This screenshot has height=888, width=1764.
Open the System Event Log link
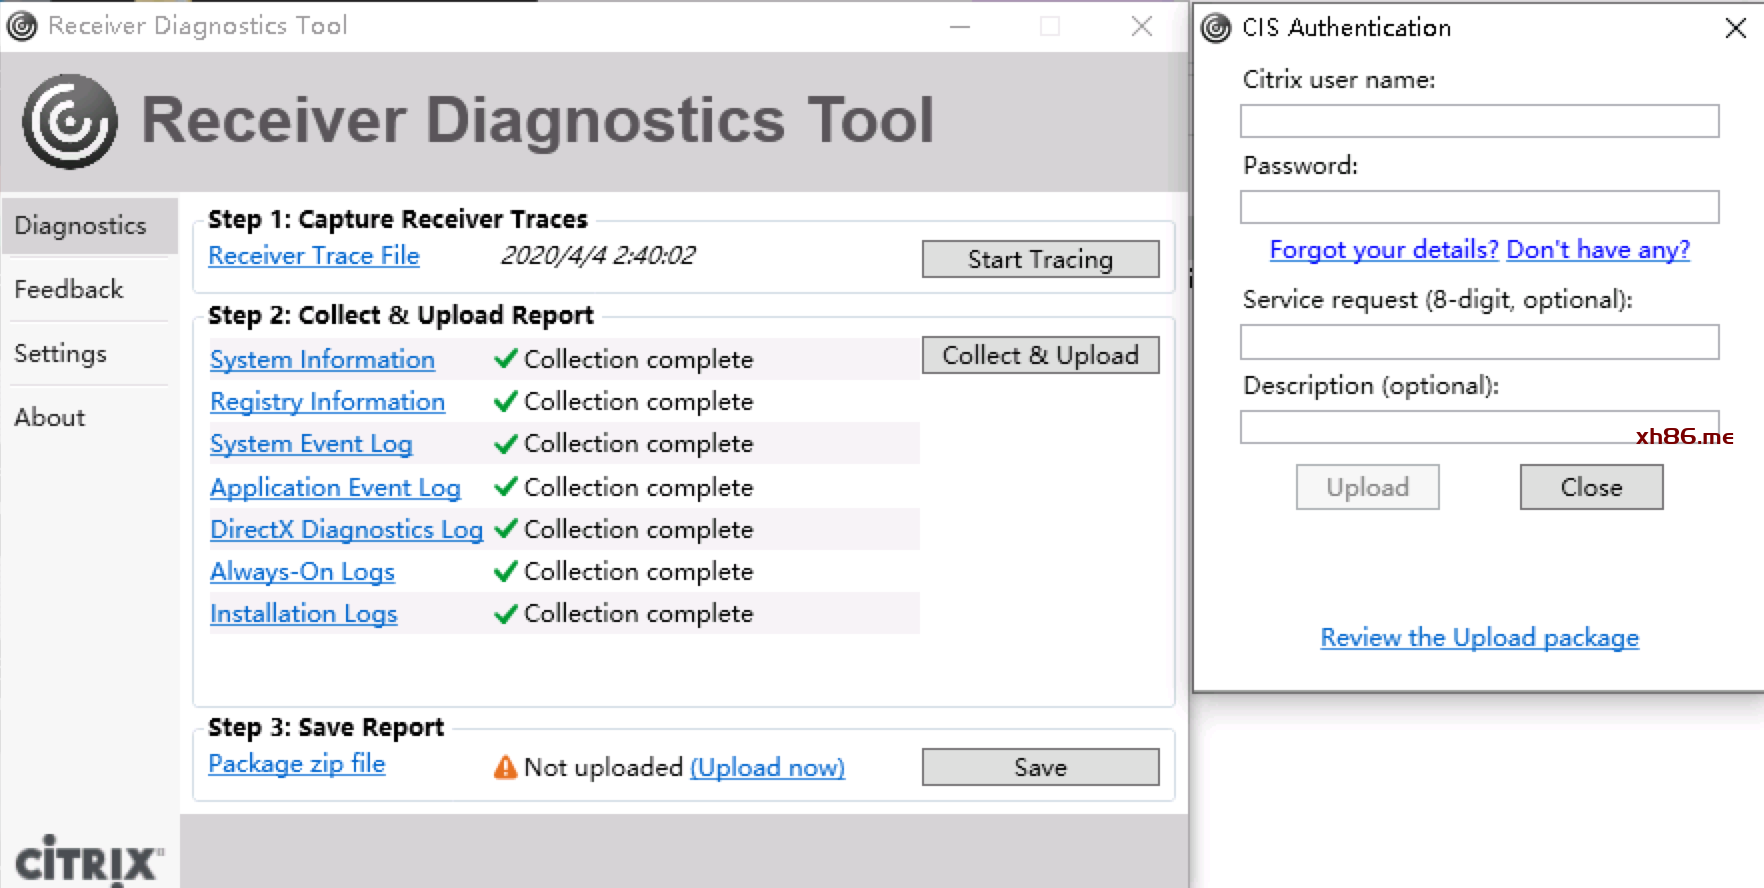tap(311, 444)
